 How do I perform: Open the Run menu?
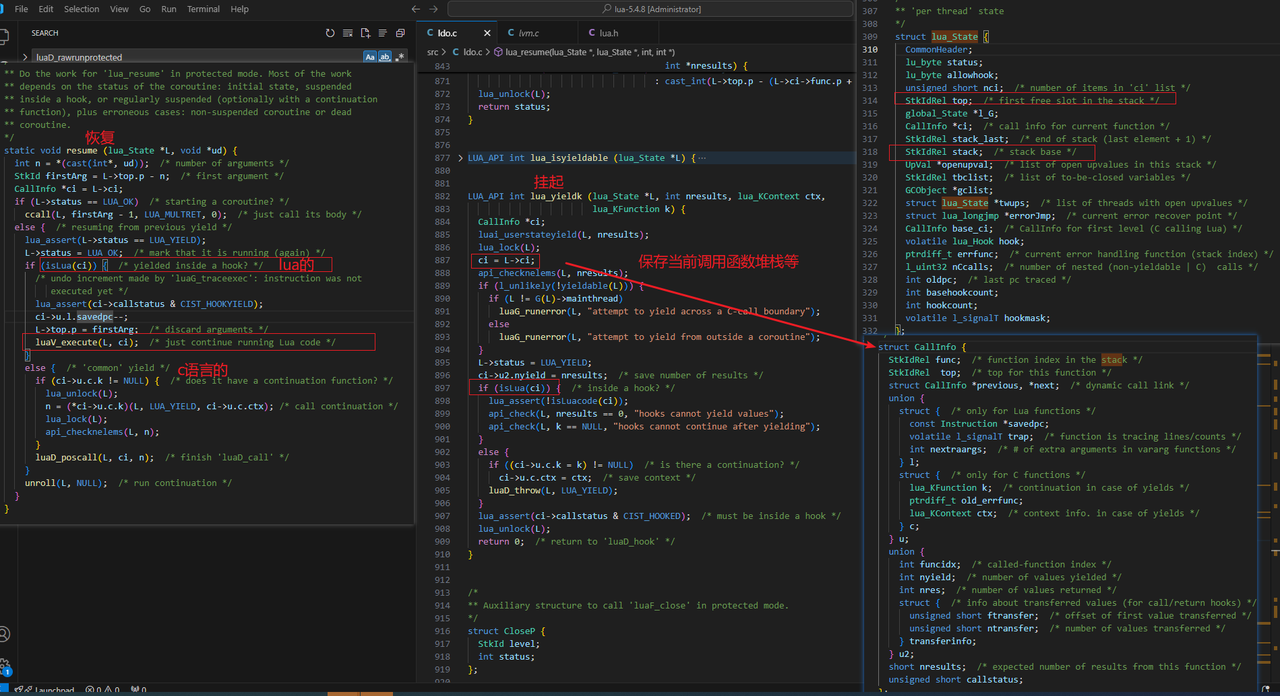click(169, 9)
